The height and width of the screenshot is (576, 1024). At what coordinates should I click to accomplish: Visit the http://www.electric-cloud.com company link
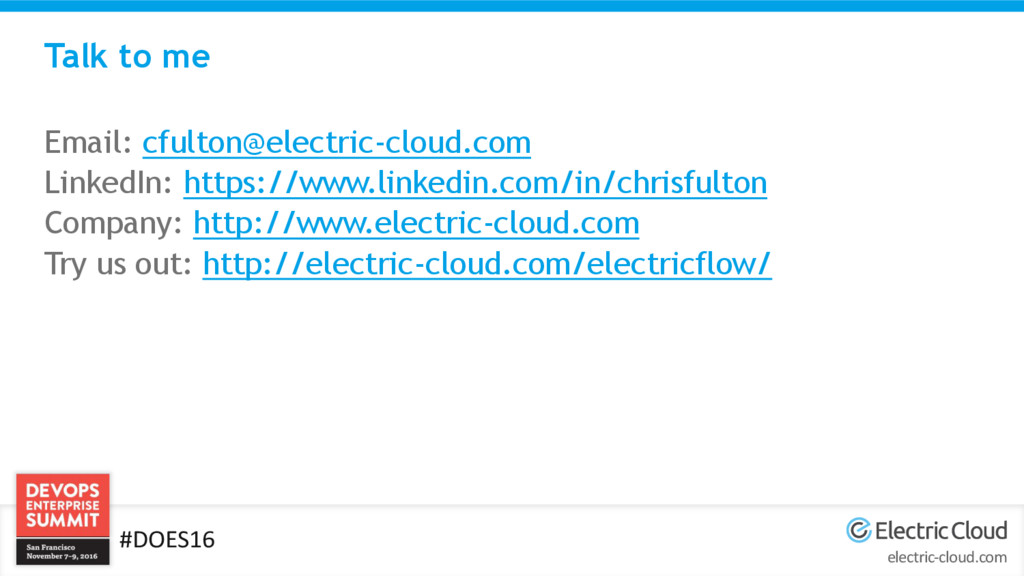[x=416, y=222]
